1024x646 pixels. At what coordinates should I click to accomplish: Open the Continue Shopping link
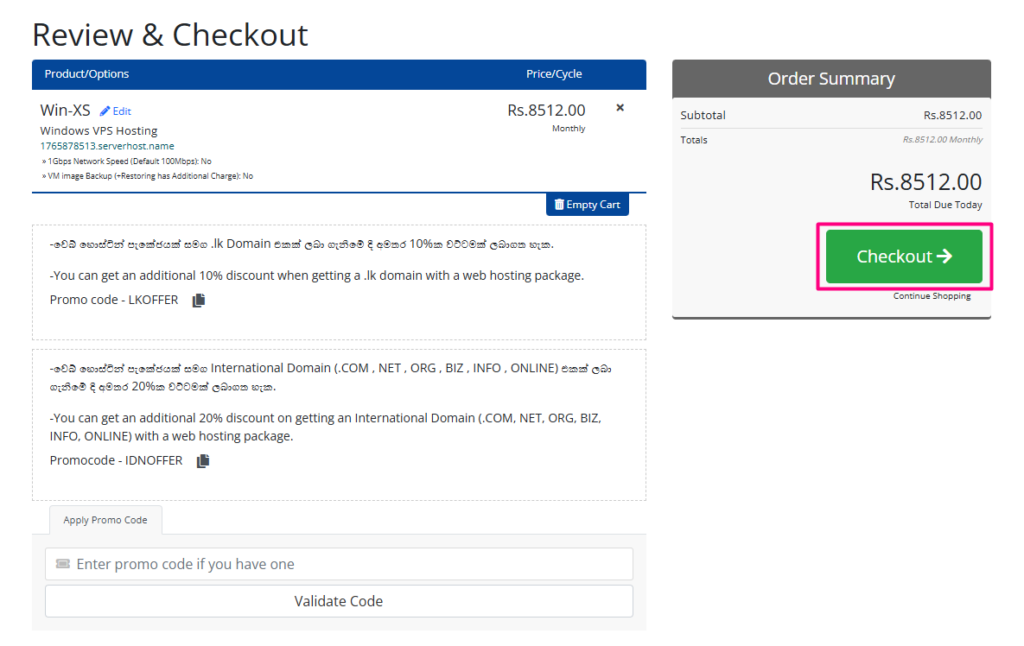point(932,296)
